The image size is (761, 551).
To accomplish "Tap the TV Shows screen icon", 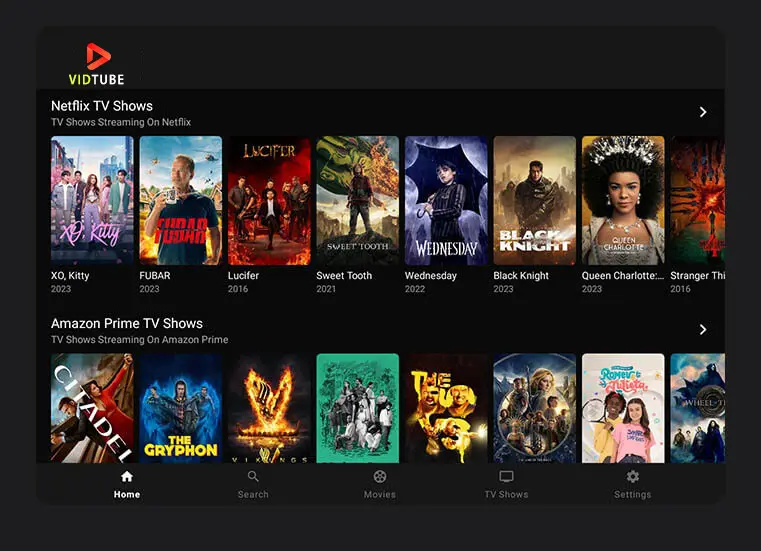I will 506,476.
